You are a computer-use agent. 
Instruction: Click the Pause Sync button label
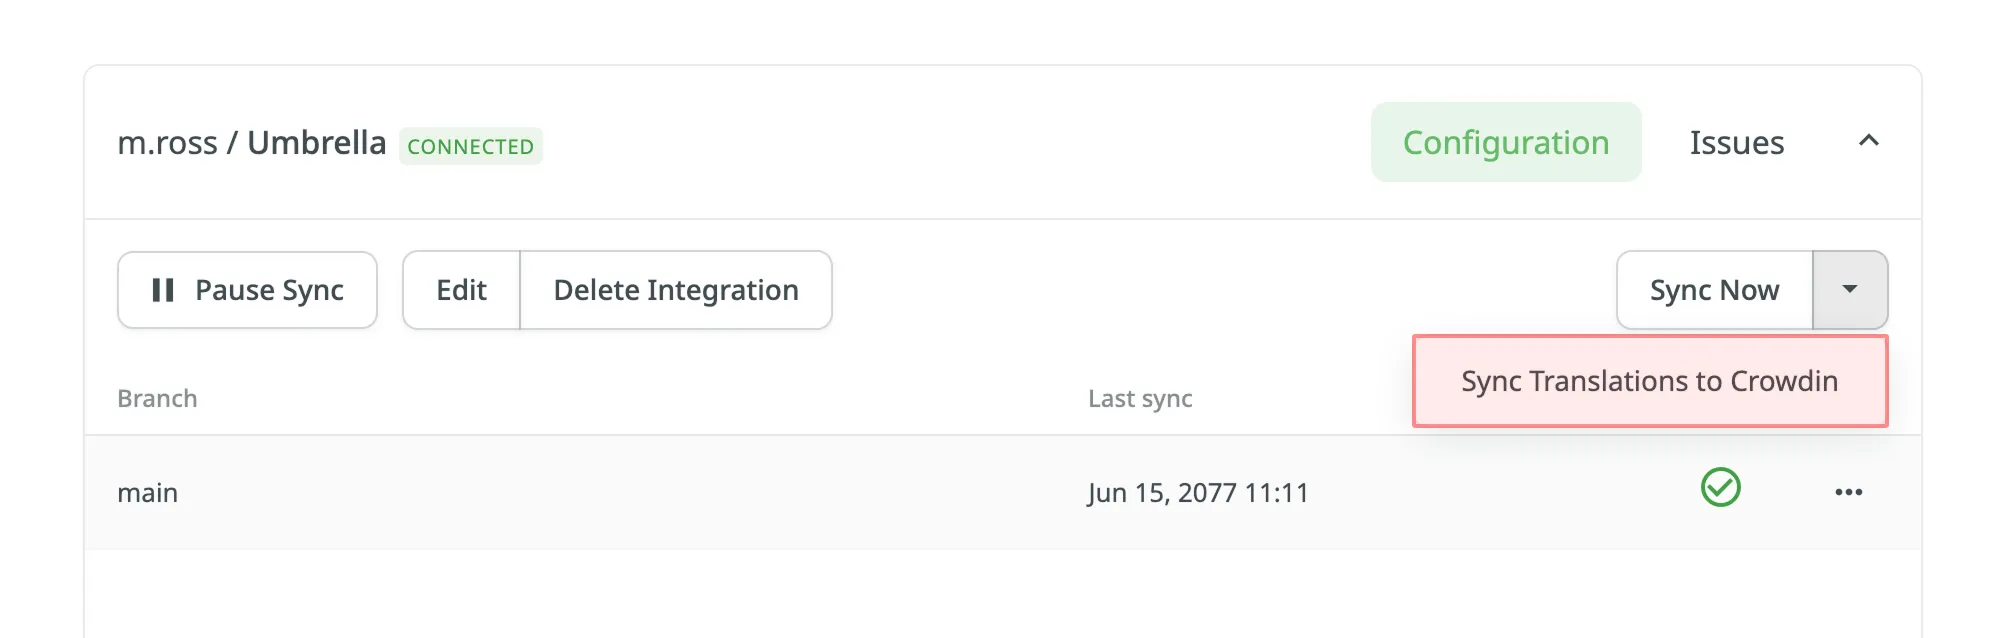click(270, 290)
